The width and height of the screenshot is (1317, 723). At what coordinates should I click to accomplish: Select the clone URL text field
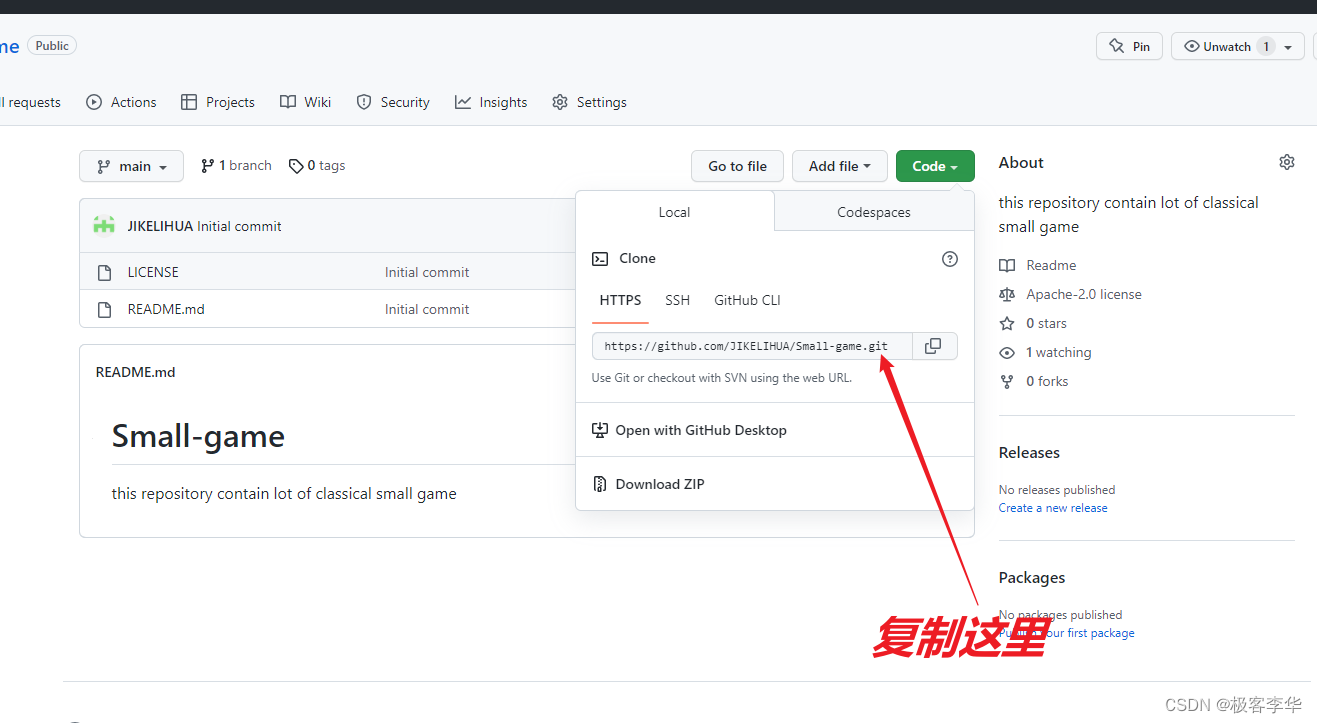point(752,346)
